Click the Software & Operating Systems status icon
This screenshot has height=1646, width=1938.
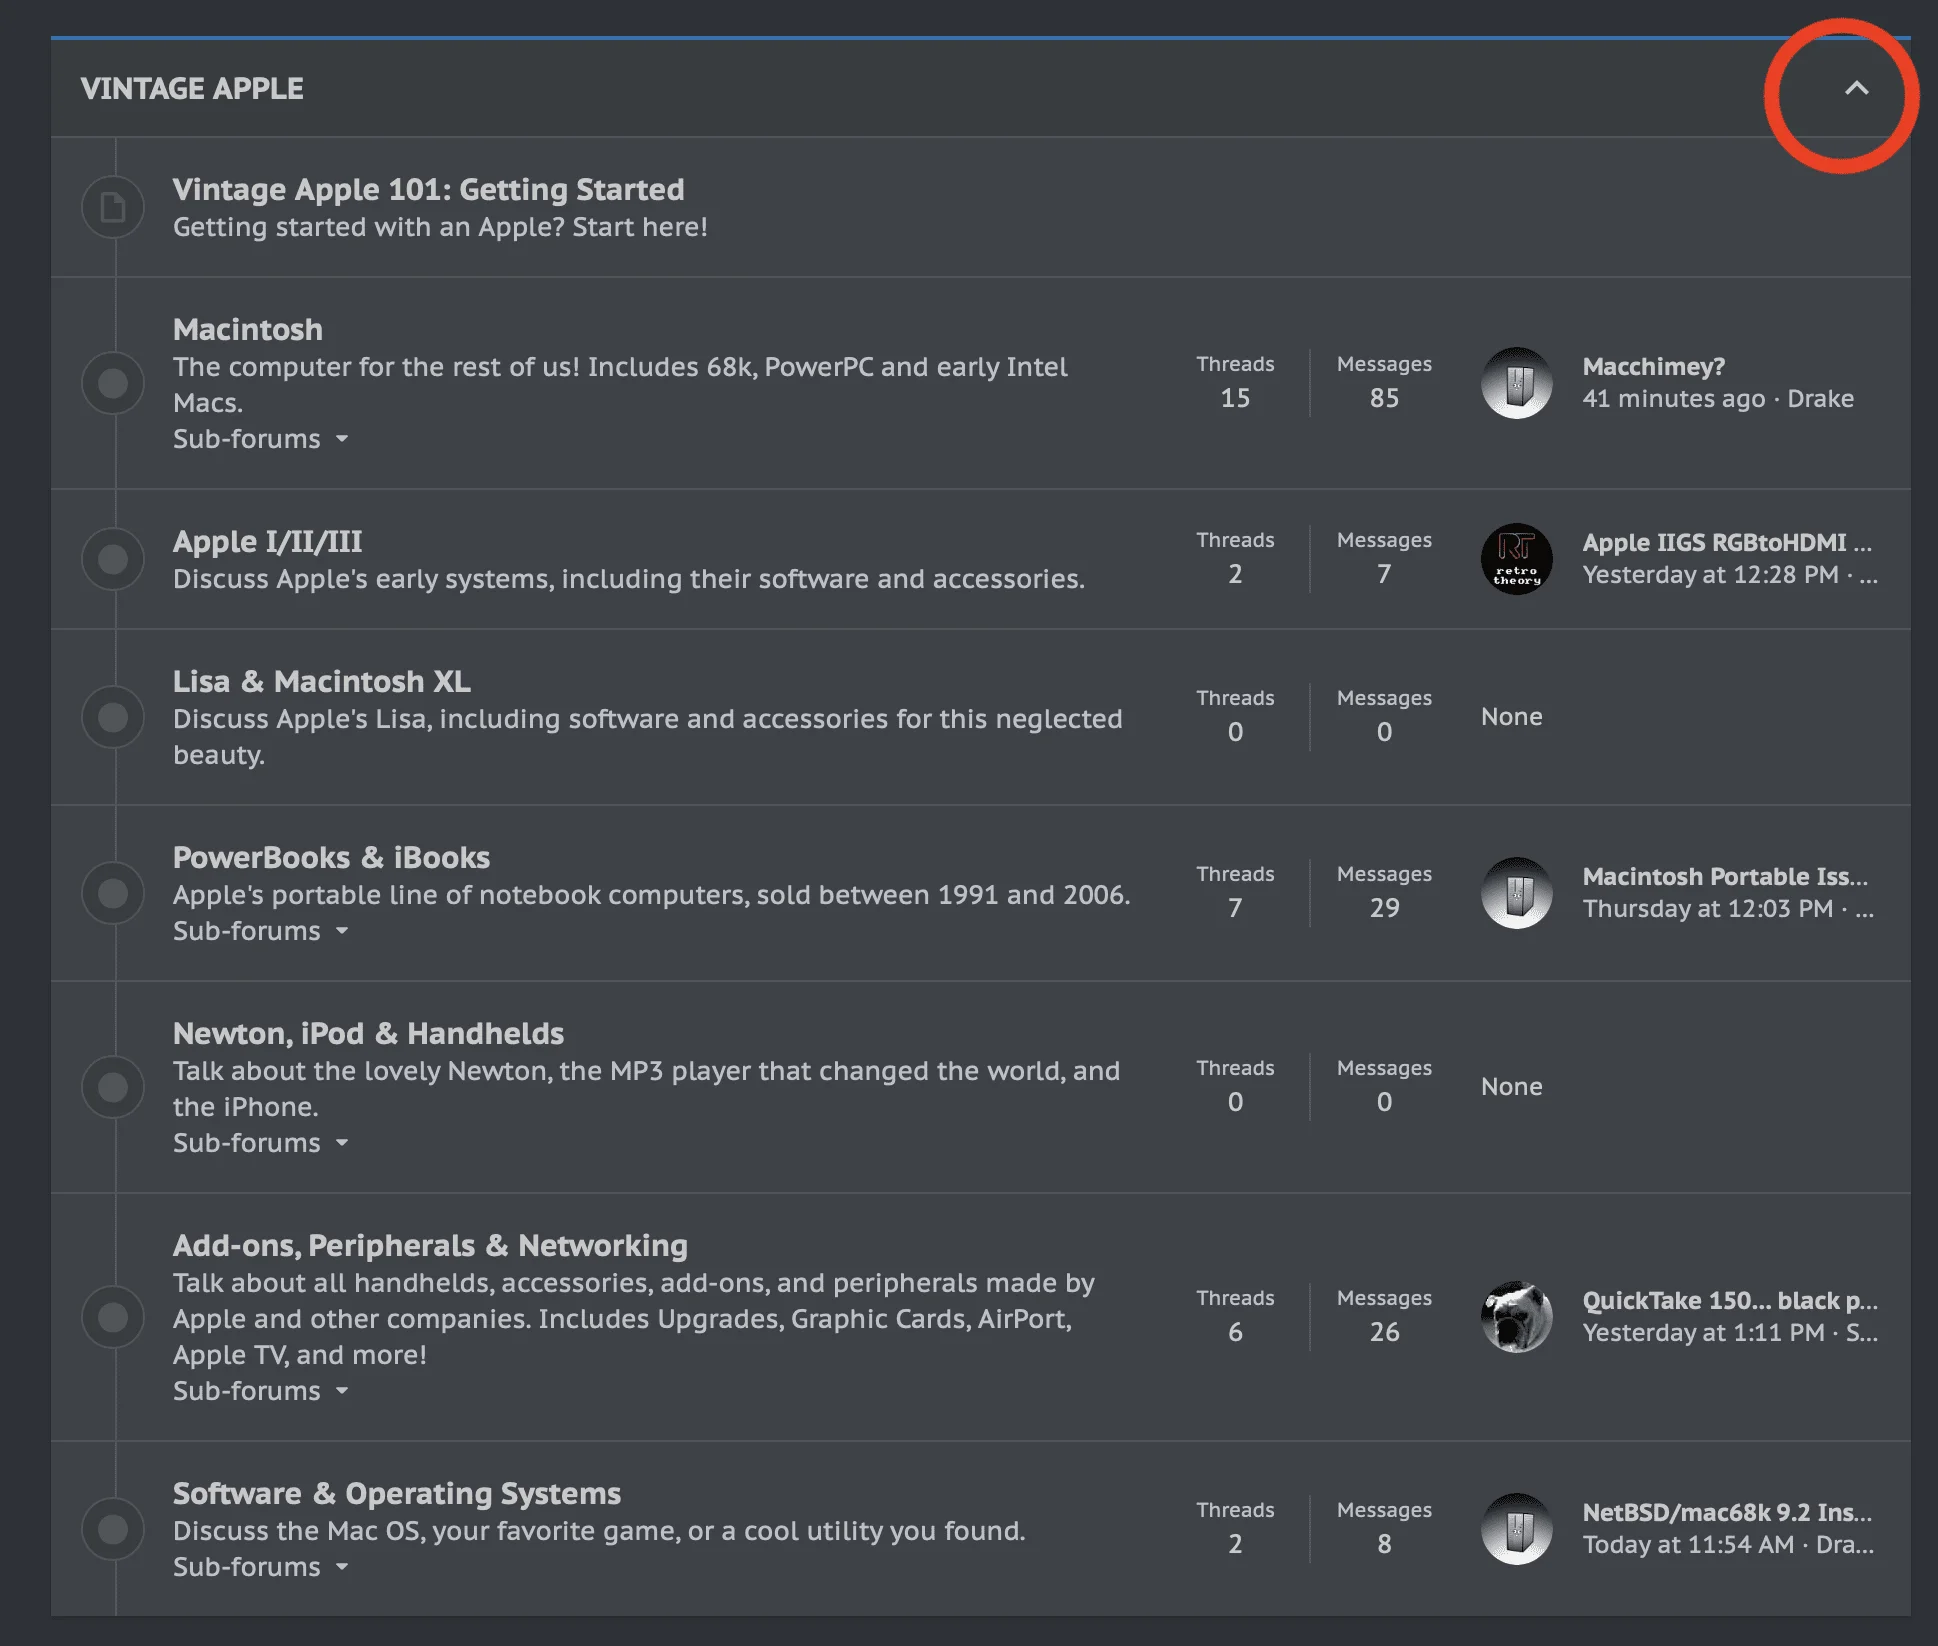(x=113, y=1529)
